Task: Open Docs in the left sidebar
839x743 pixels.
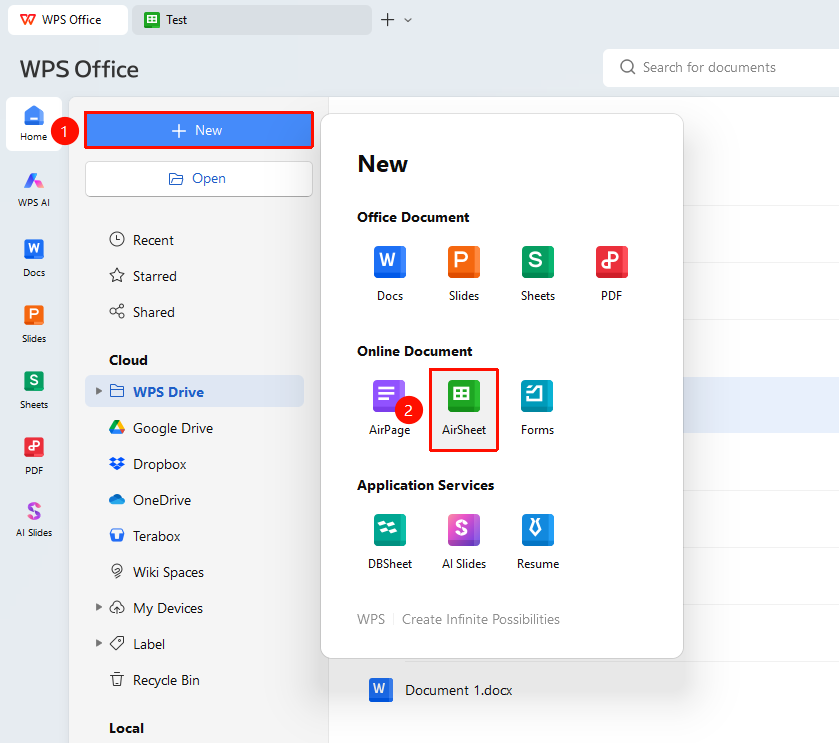Action: 34,258
